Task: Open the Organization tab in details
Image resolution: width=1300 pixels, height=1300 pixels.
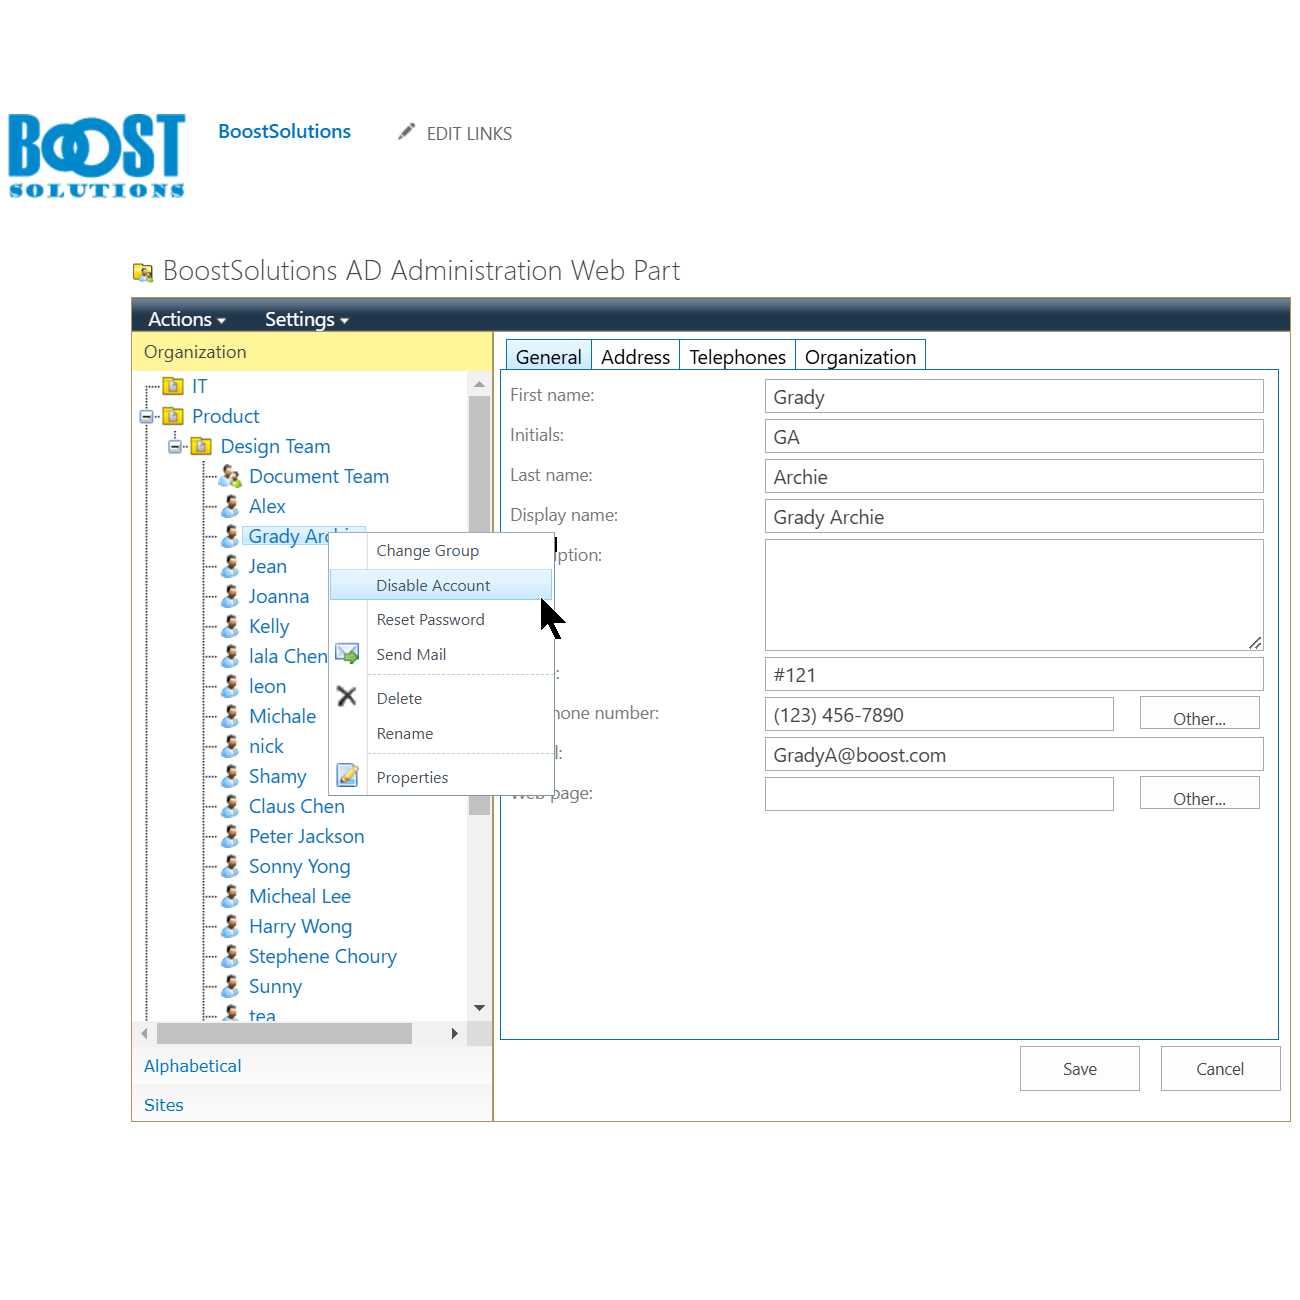Action: click(x=861, y=356)
